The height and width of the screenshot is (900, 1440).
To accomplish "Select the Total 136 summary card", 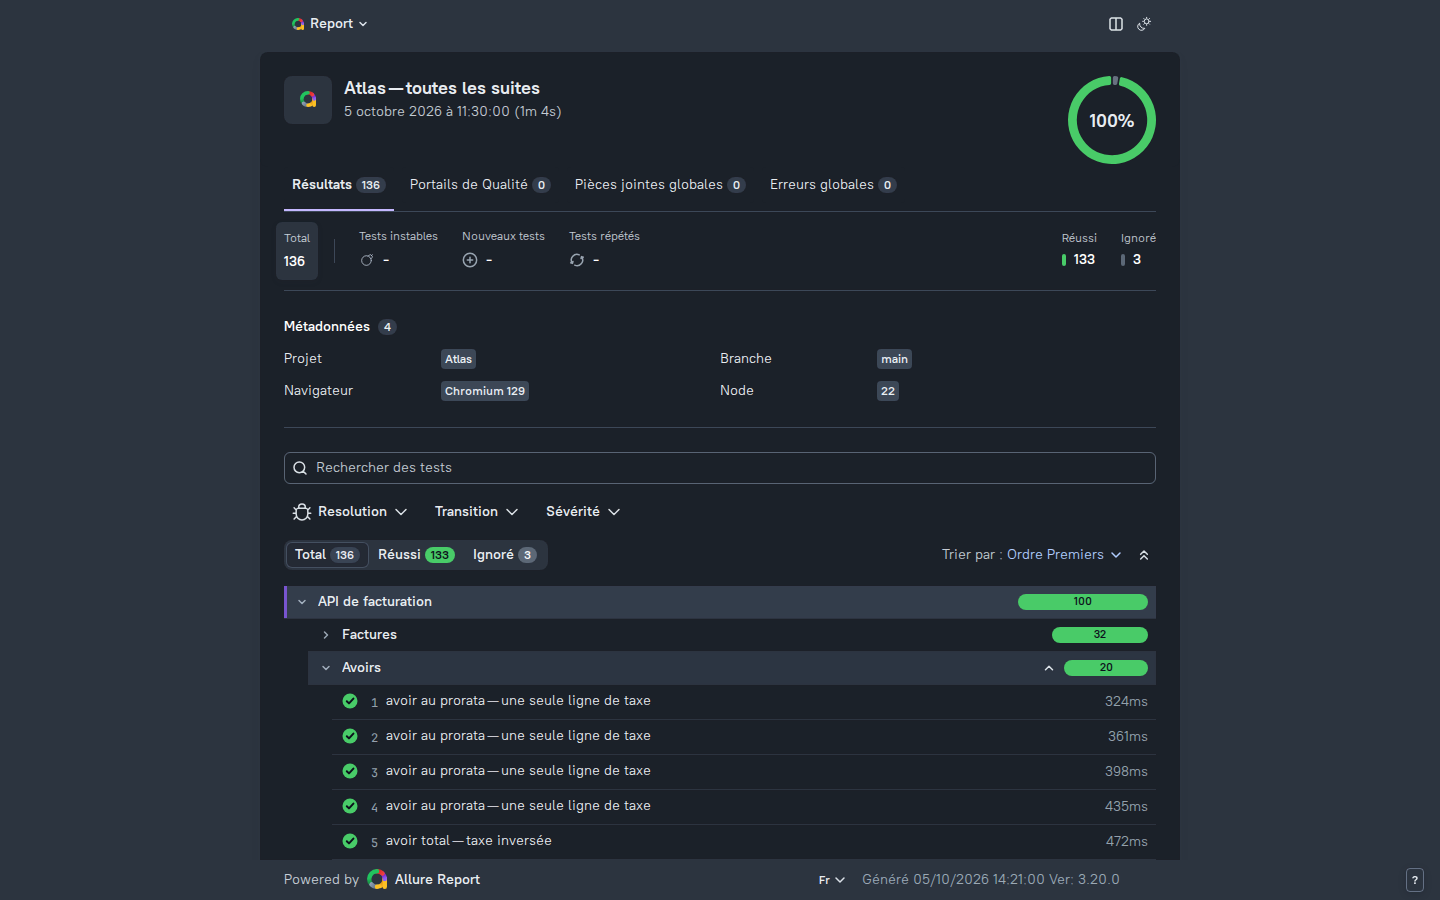I will (297, 250).
